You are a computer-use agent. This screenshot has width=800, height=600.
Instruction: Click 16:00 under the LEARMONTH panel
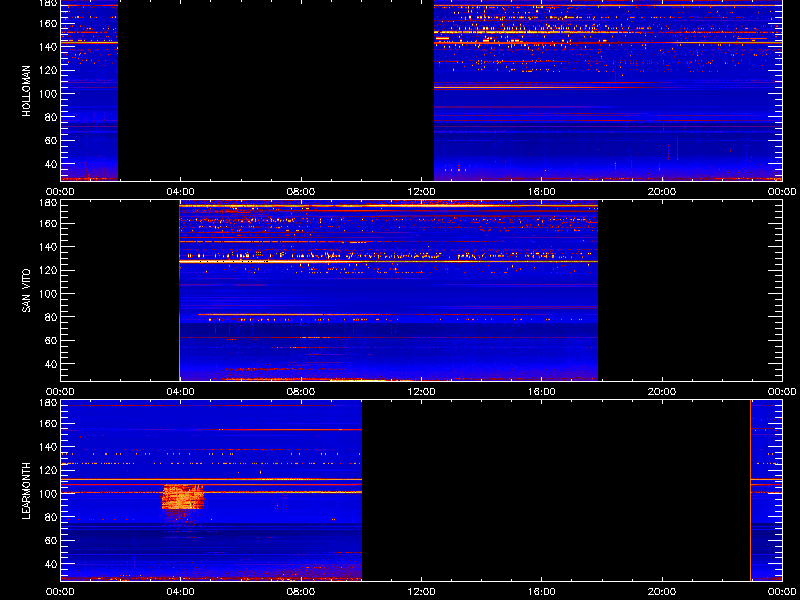[542, 592]
